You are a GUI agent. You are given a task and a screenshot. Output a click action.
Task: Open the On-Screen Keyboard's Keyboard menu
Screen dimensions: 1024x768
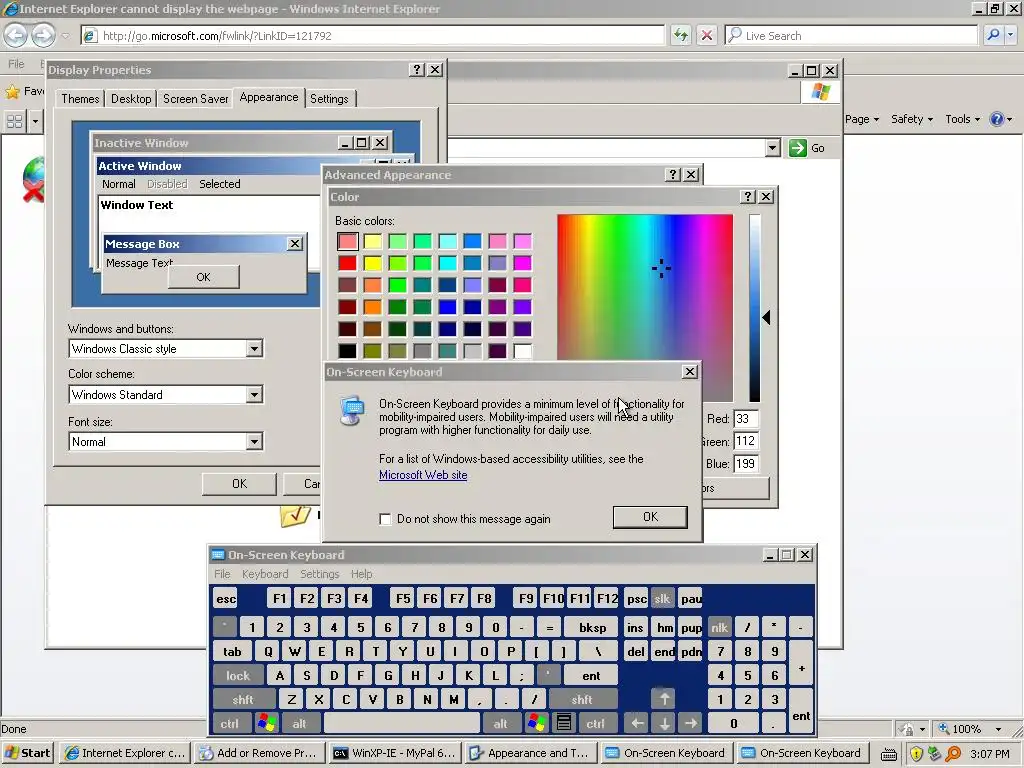pos(264,574)
